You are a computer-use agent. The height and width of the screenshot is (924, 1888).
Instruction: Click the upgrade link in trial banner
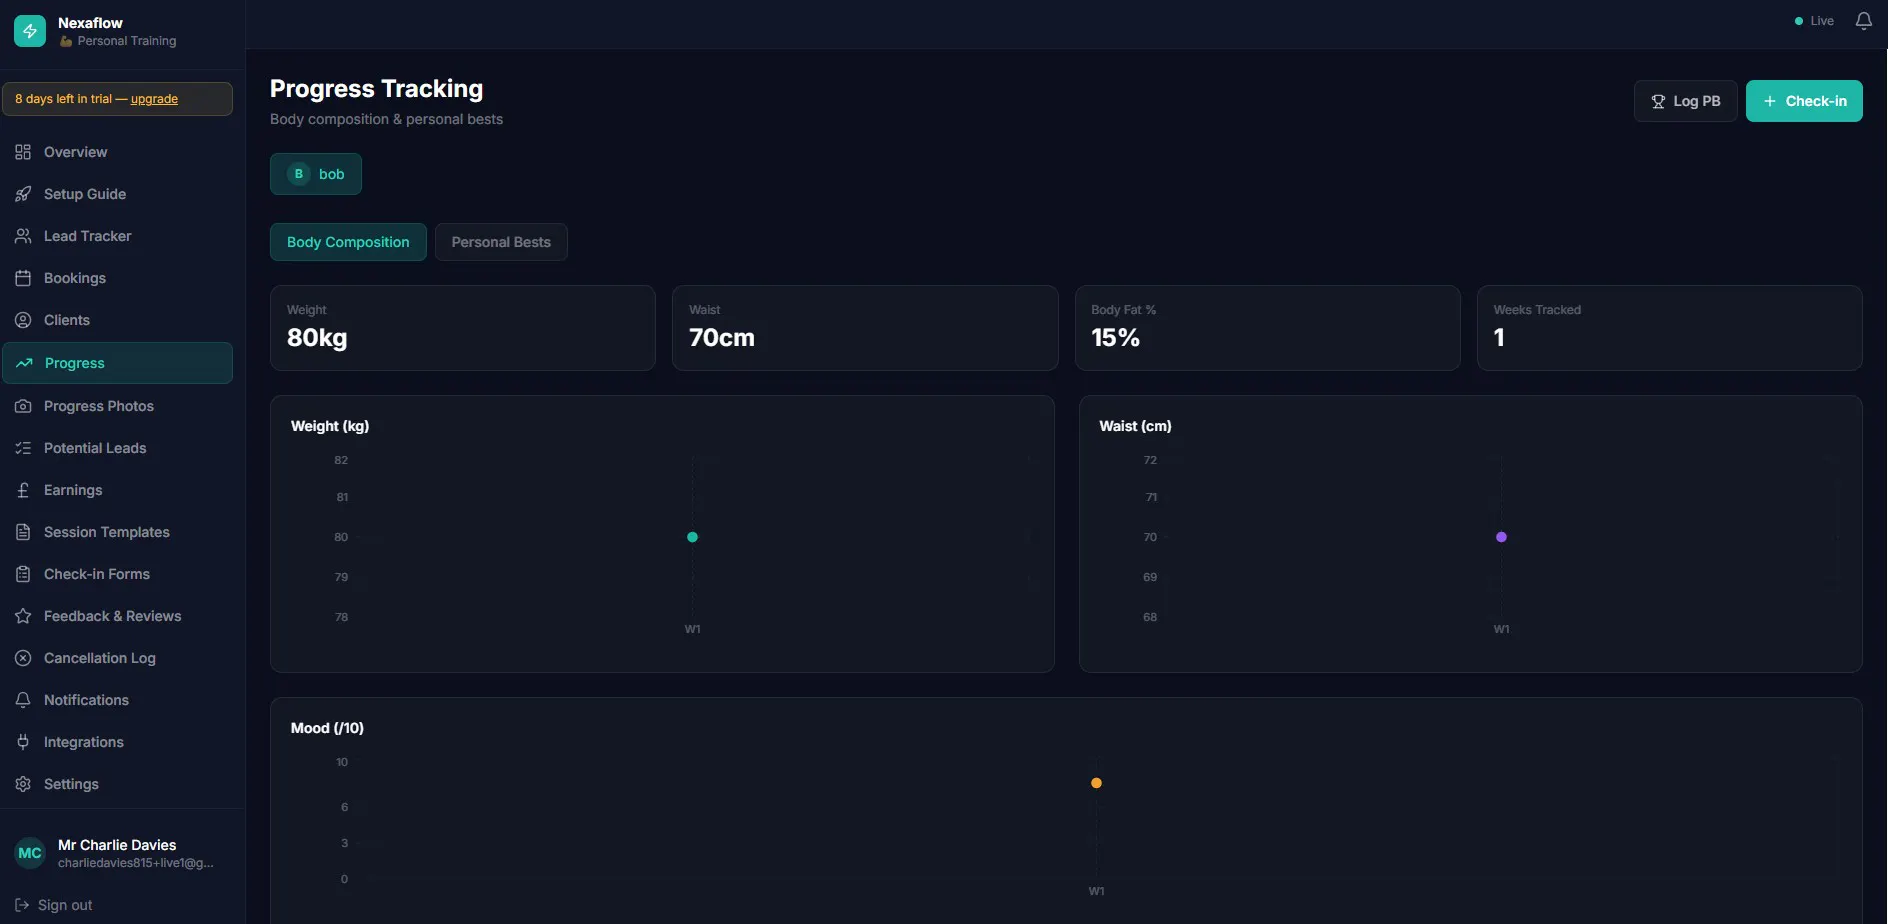154,99
